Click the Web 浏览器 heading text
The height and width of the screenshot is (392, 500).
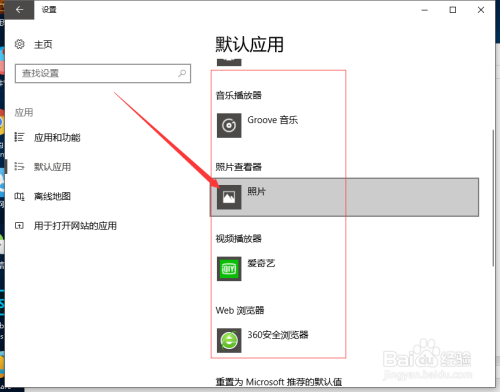pos(240,310)
